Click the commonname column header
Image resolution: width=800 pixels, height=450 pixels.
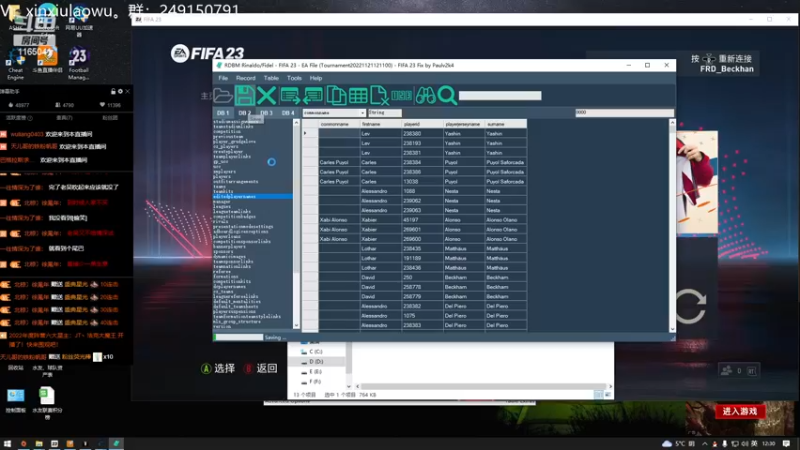pyautogui.click(x=339, y=124)
